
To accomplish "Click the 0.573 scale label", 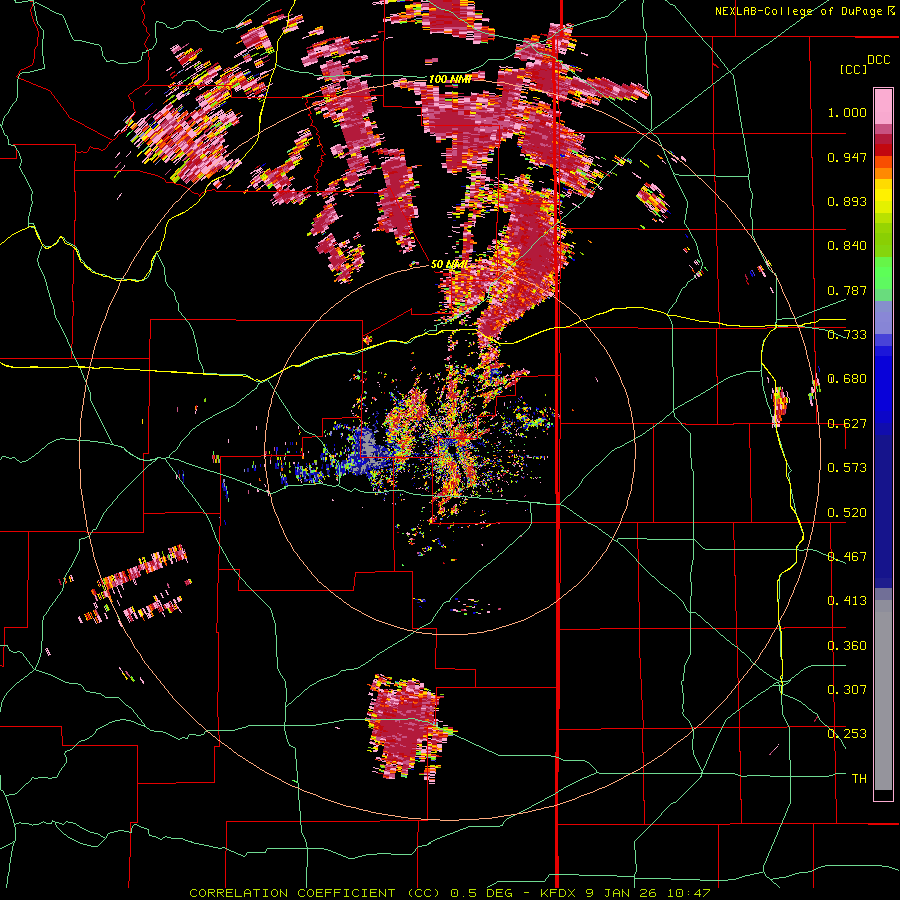I will point(847,468).
